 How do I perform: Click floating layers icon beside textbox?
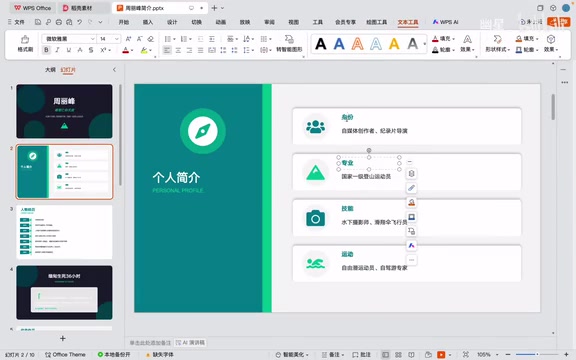coord(411,174)
